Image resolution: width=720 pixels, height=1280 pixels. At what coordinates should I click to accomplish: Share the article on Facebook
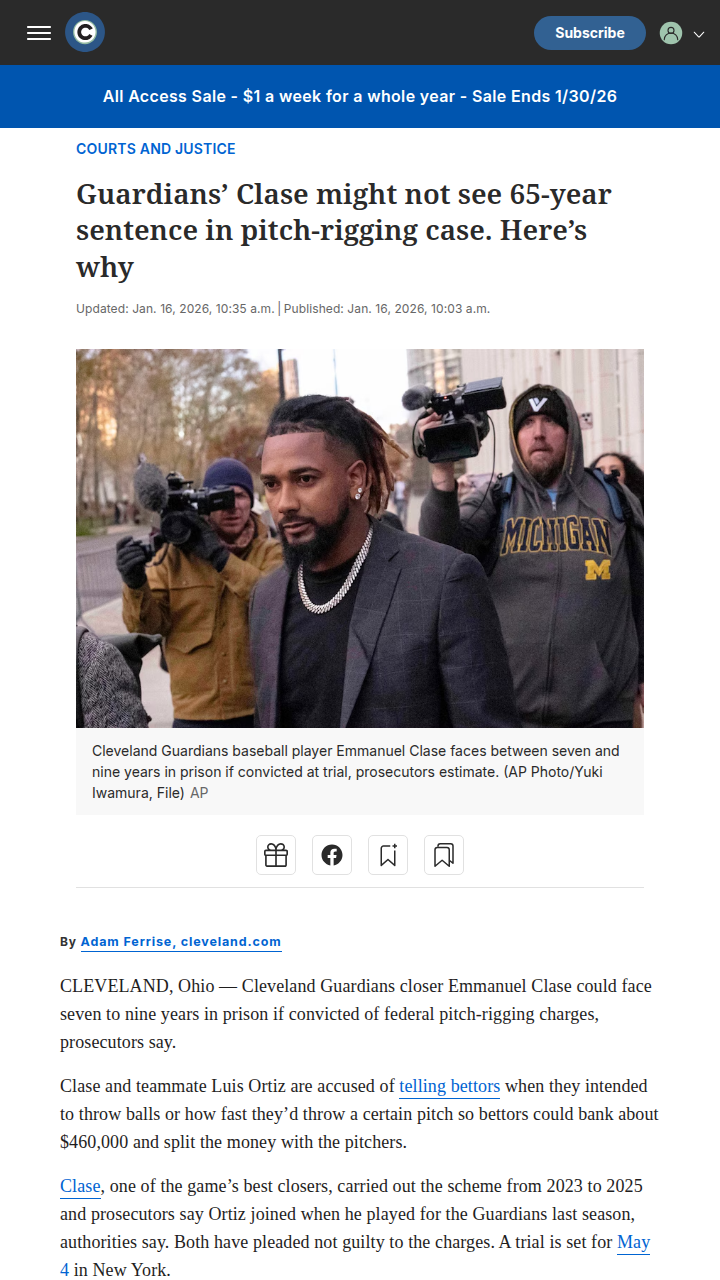pos(332,855)
